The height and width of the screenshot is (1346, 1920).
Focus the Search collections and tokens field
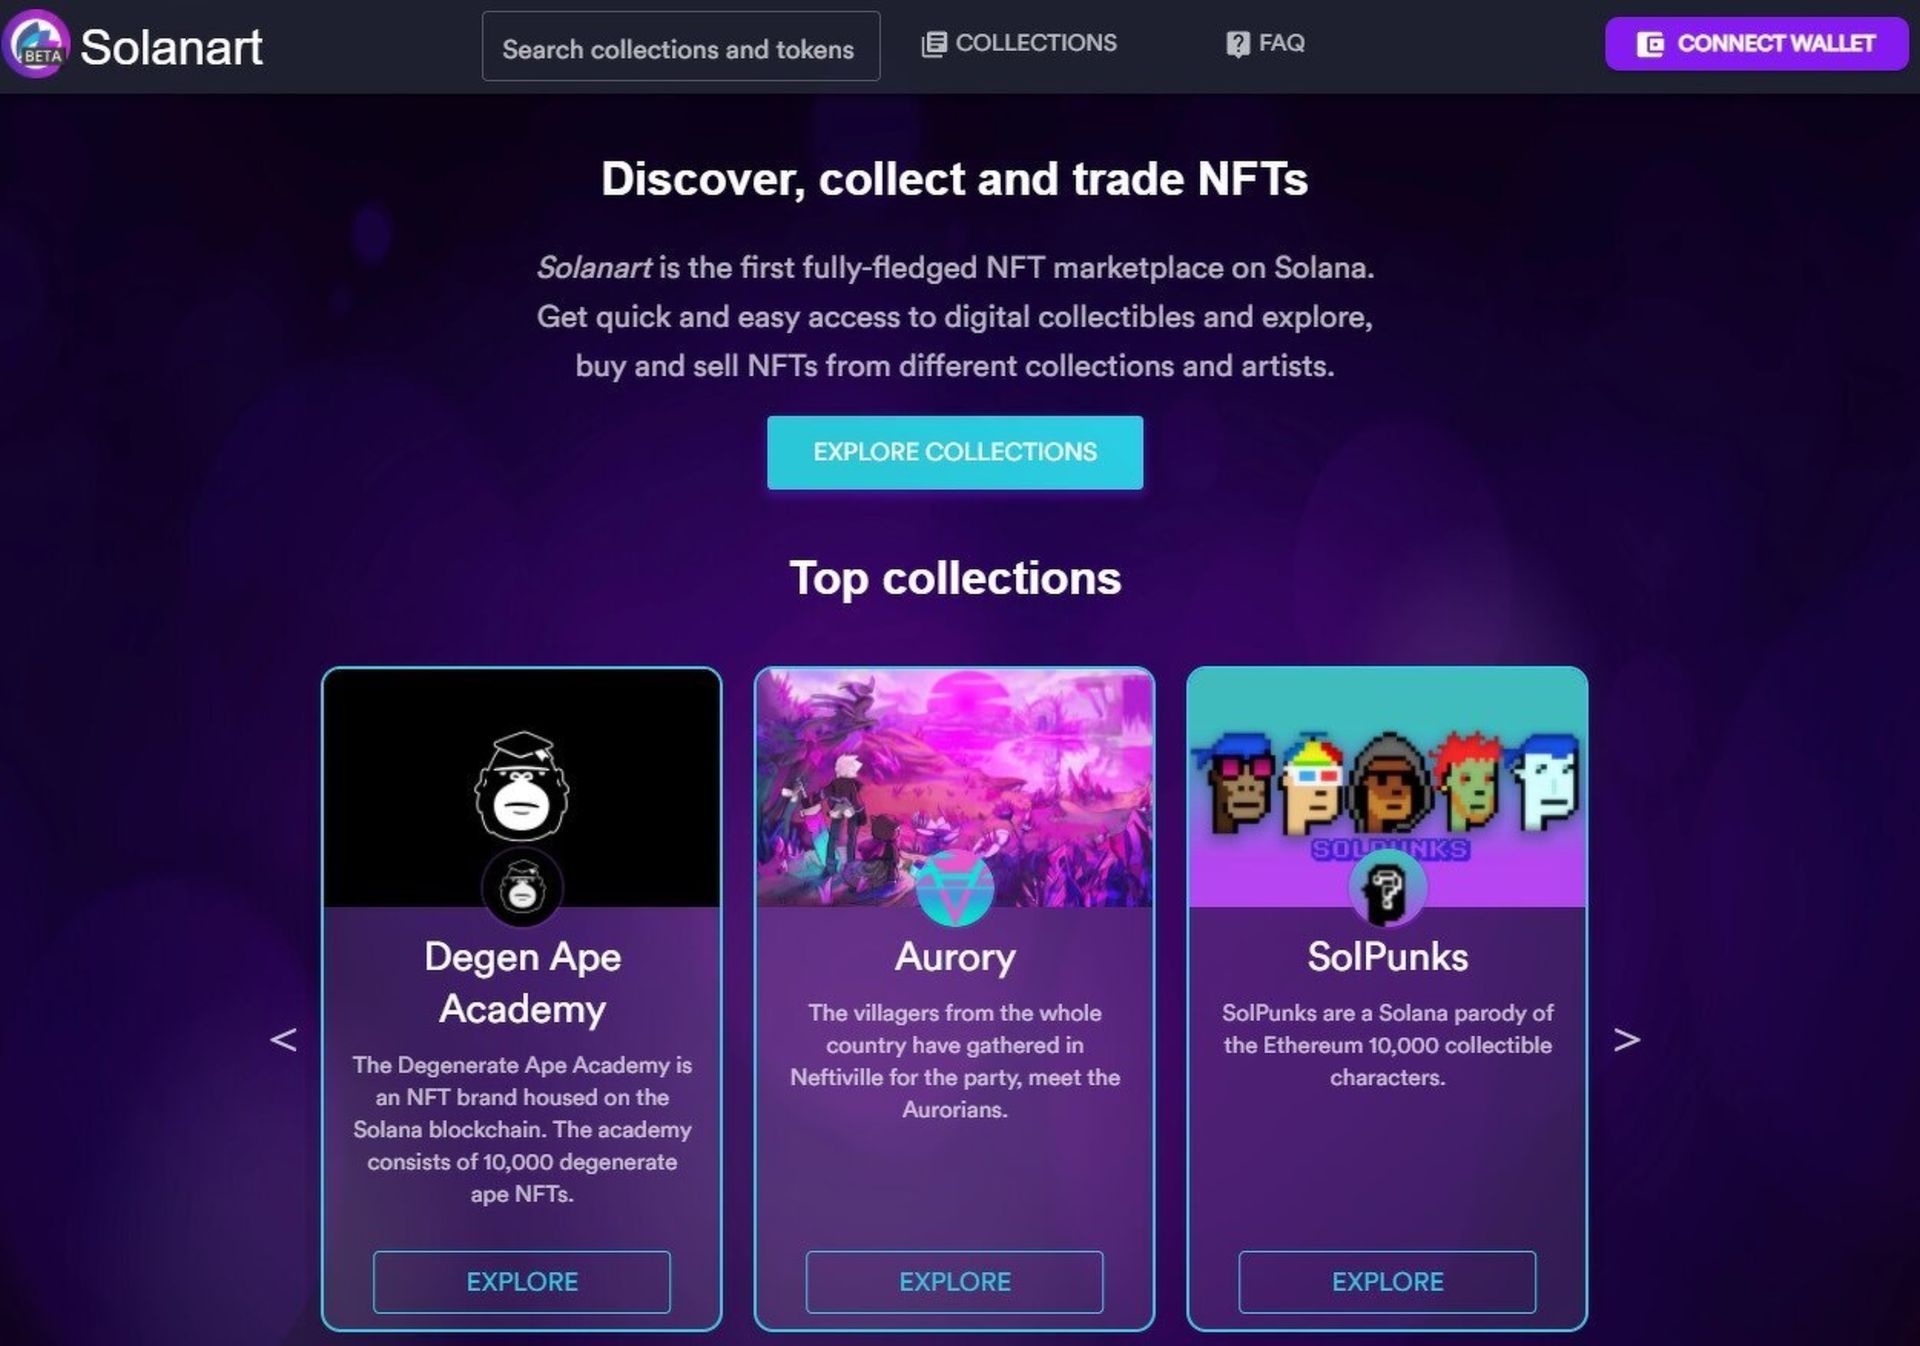click(x=681, y=47)
